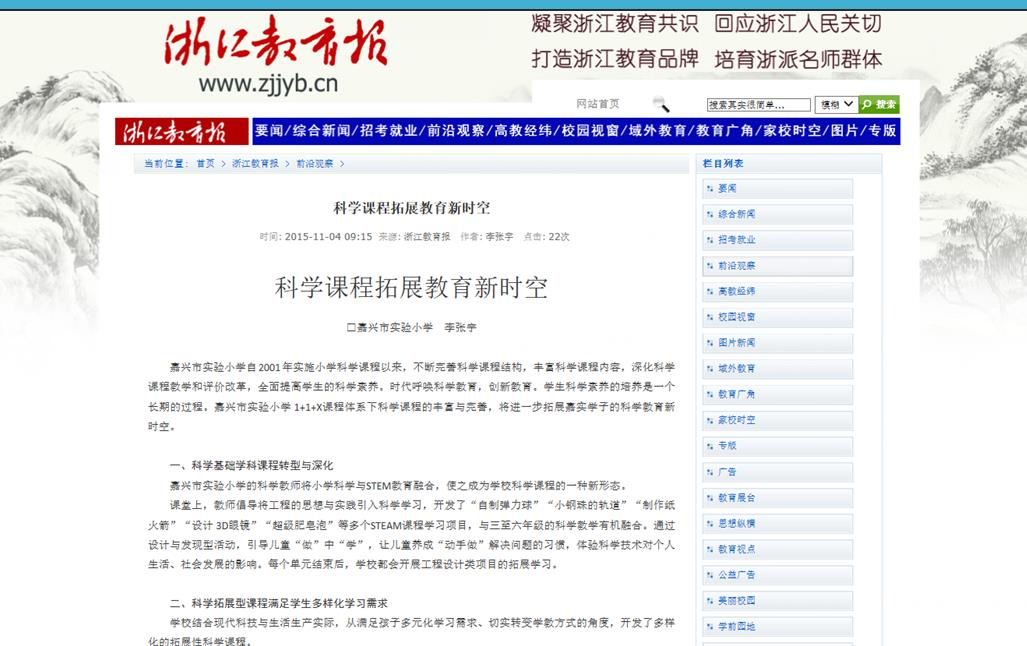Go to 首页 in the breadcrumb trail
The image size is (1027, 646).
click(205, 164)
